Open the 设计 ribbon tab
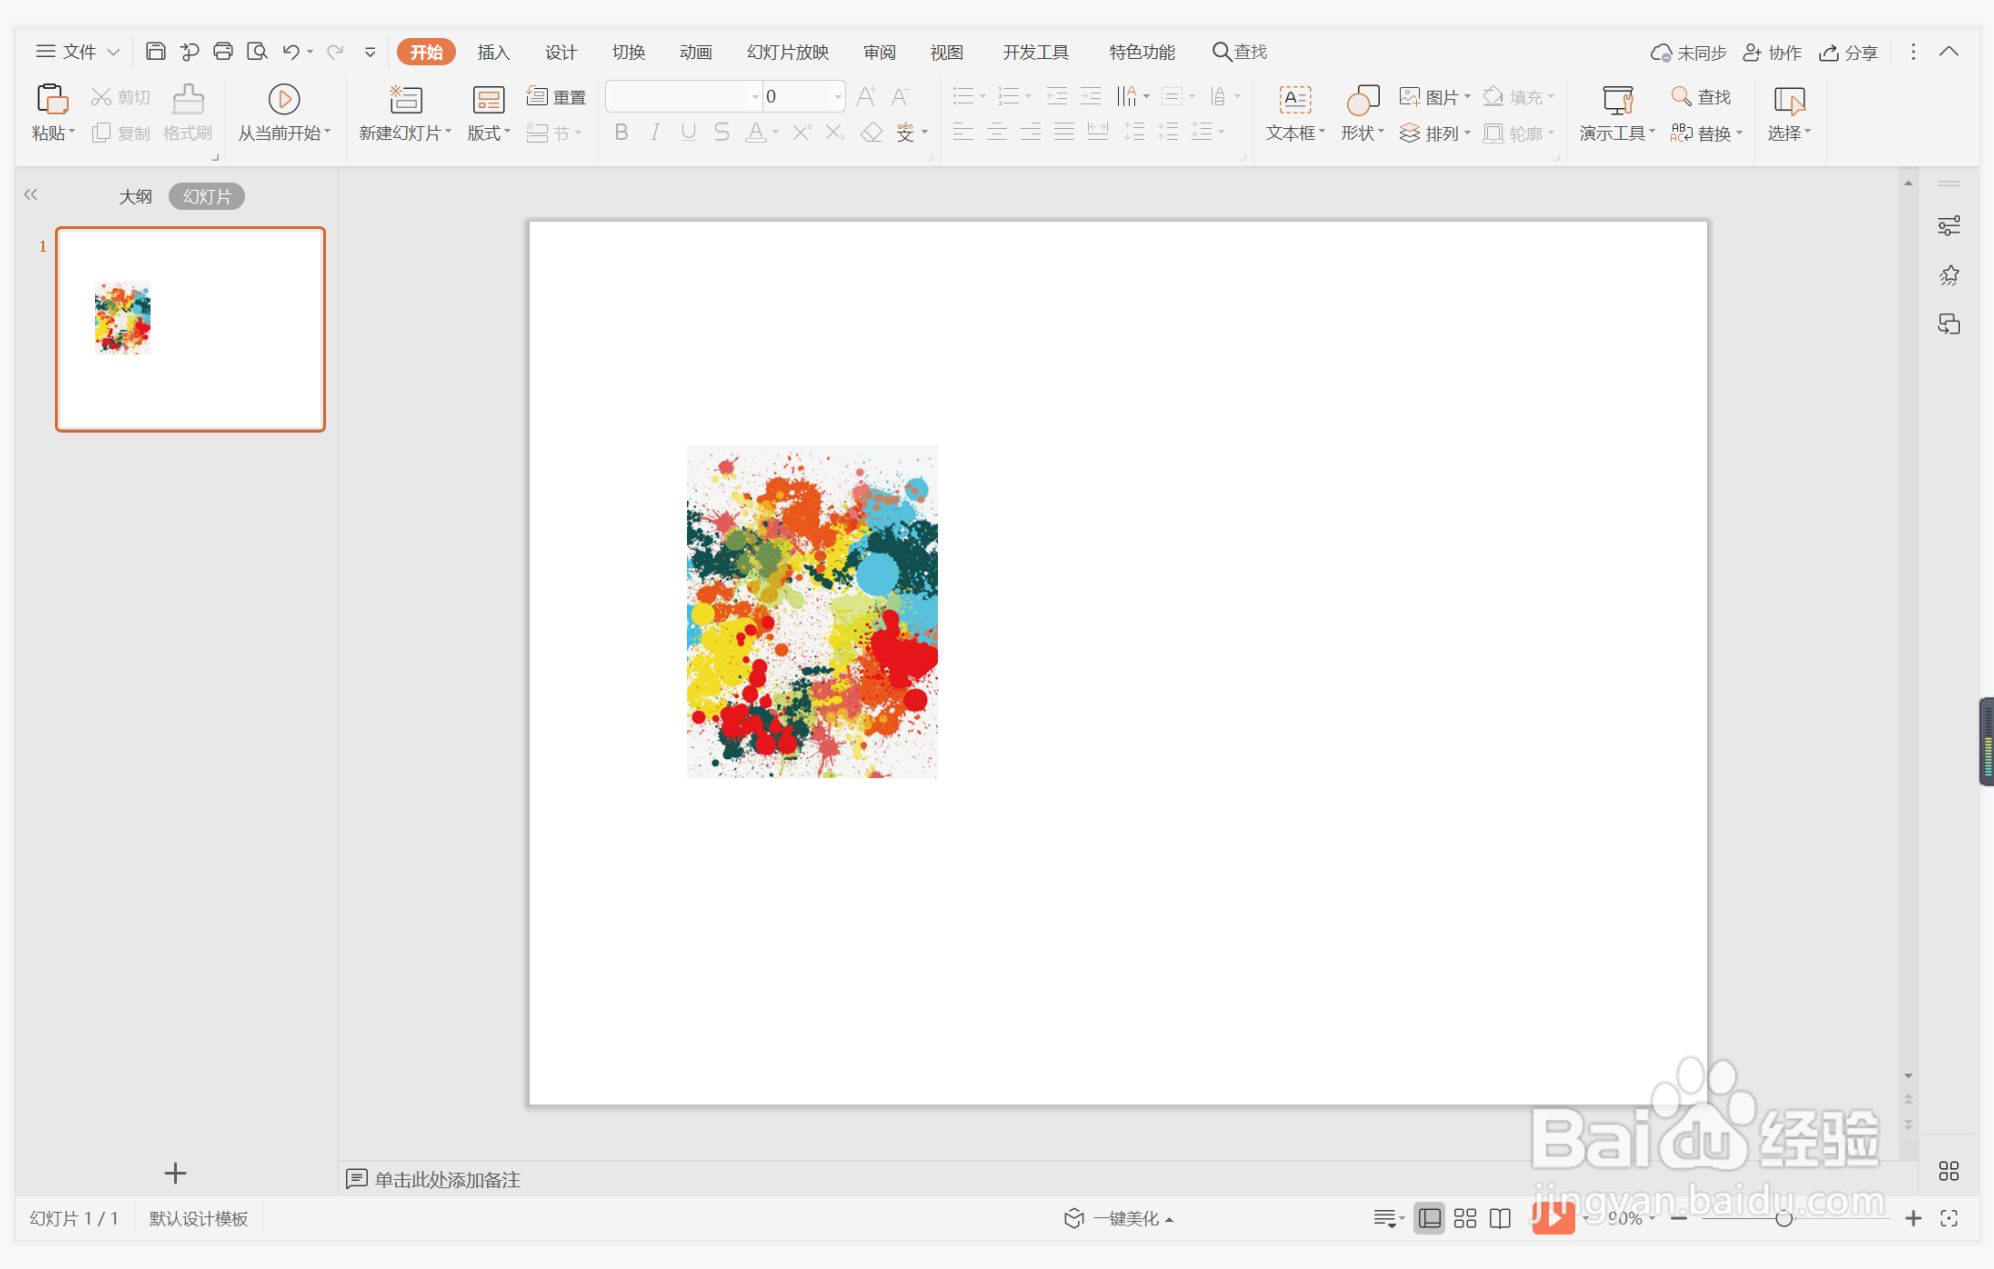The image size is (1994, 1269). tap(560, 52)
